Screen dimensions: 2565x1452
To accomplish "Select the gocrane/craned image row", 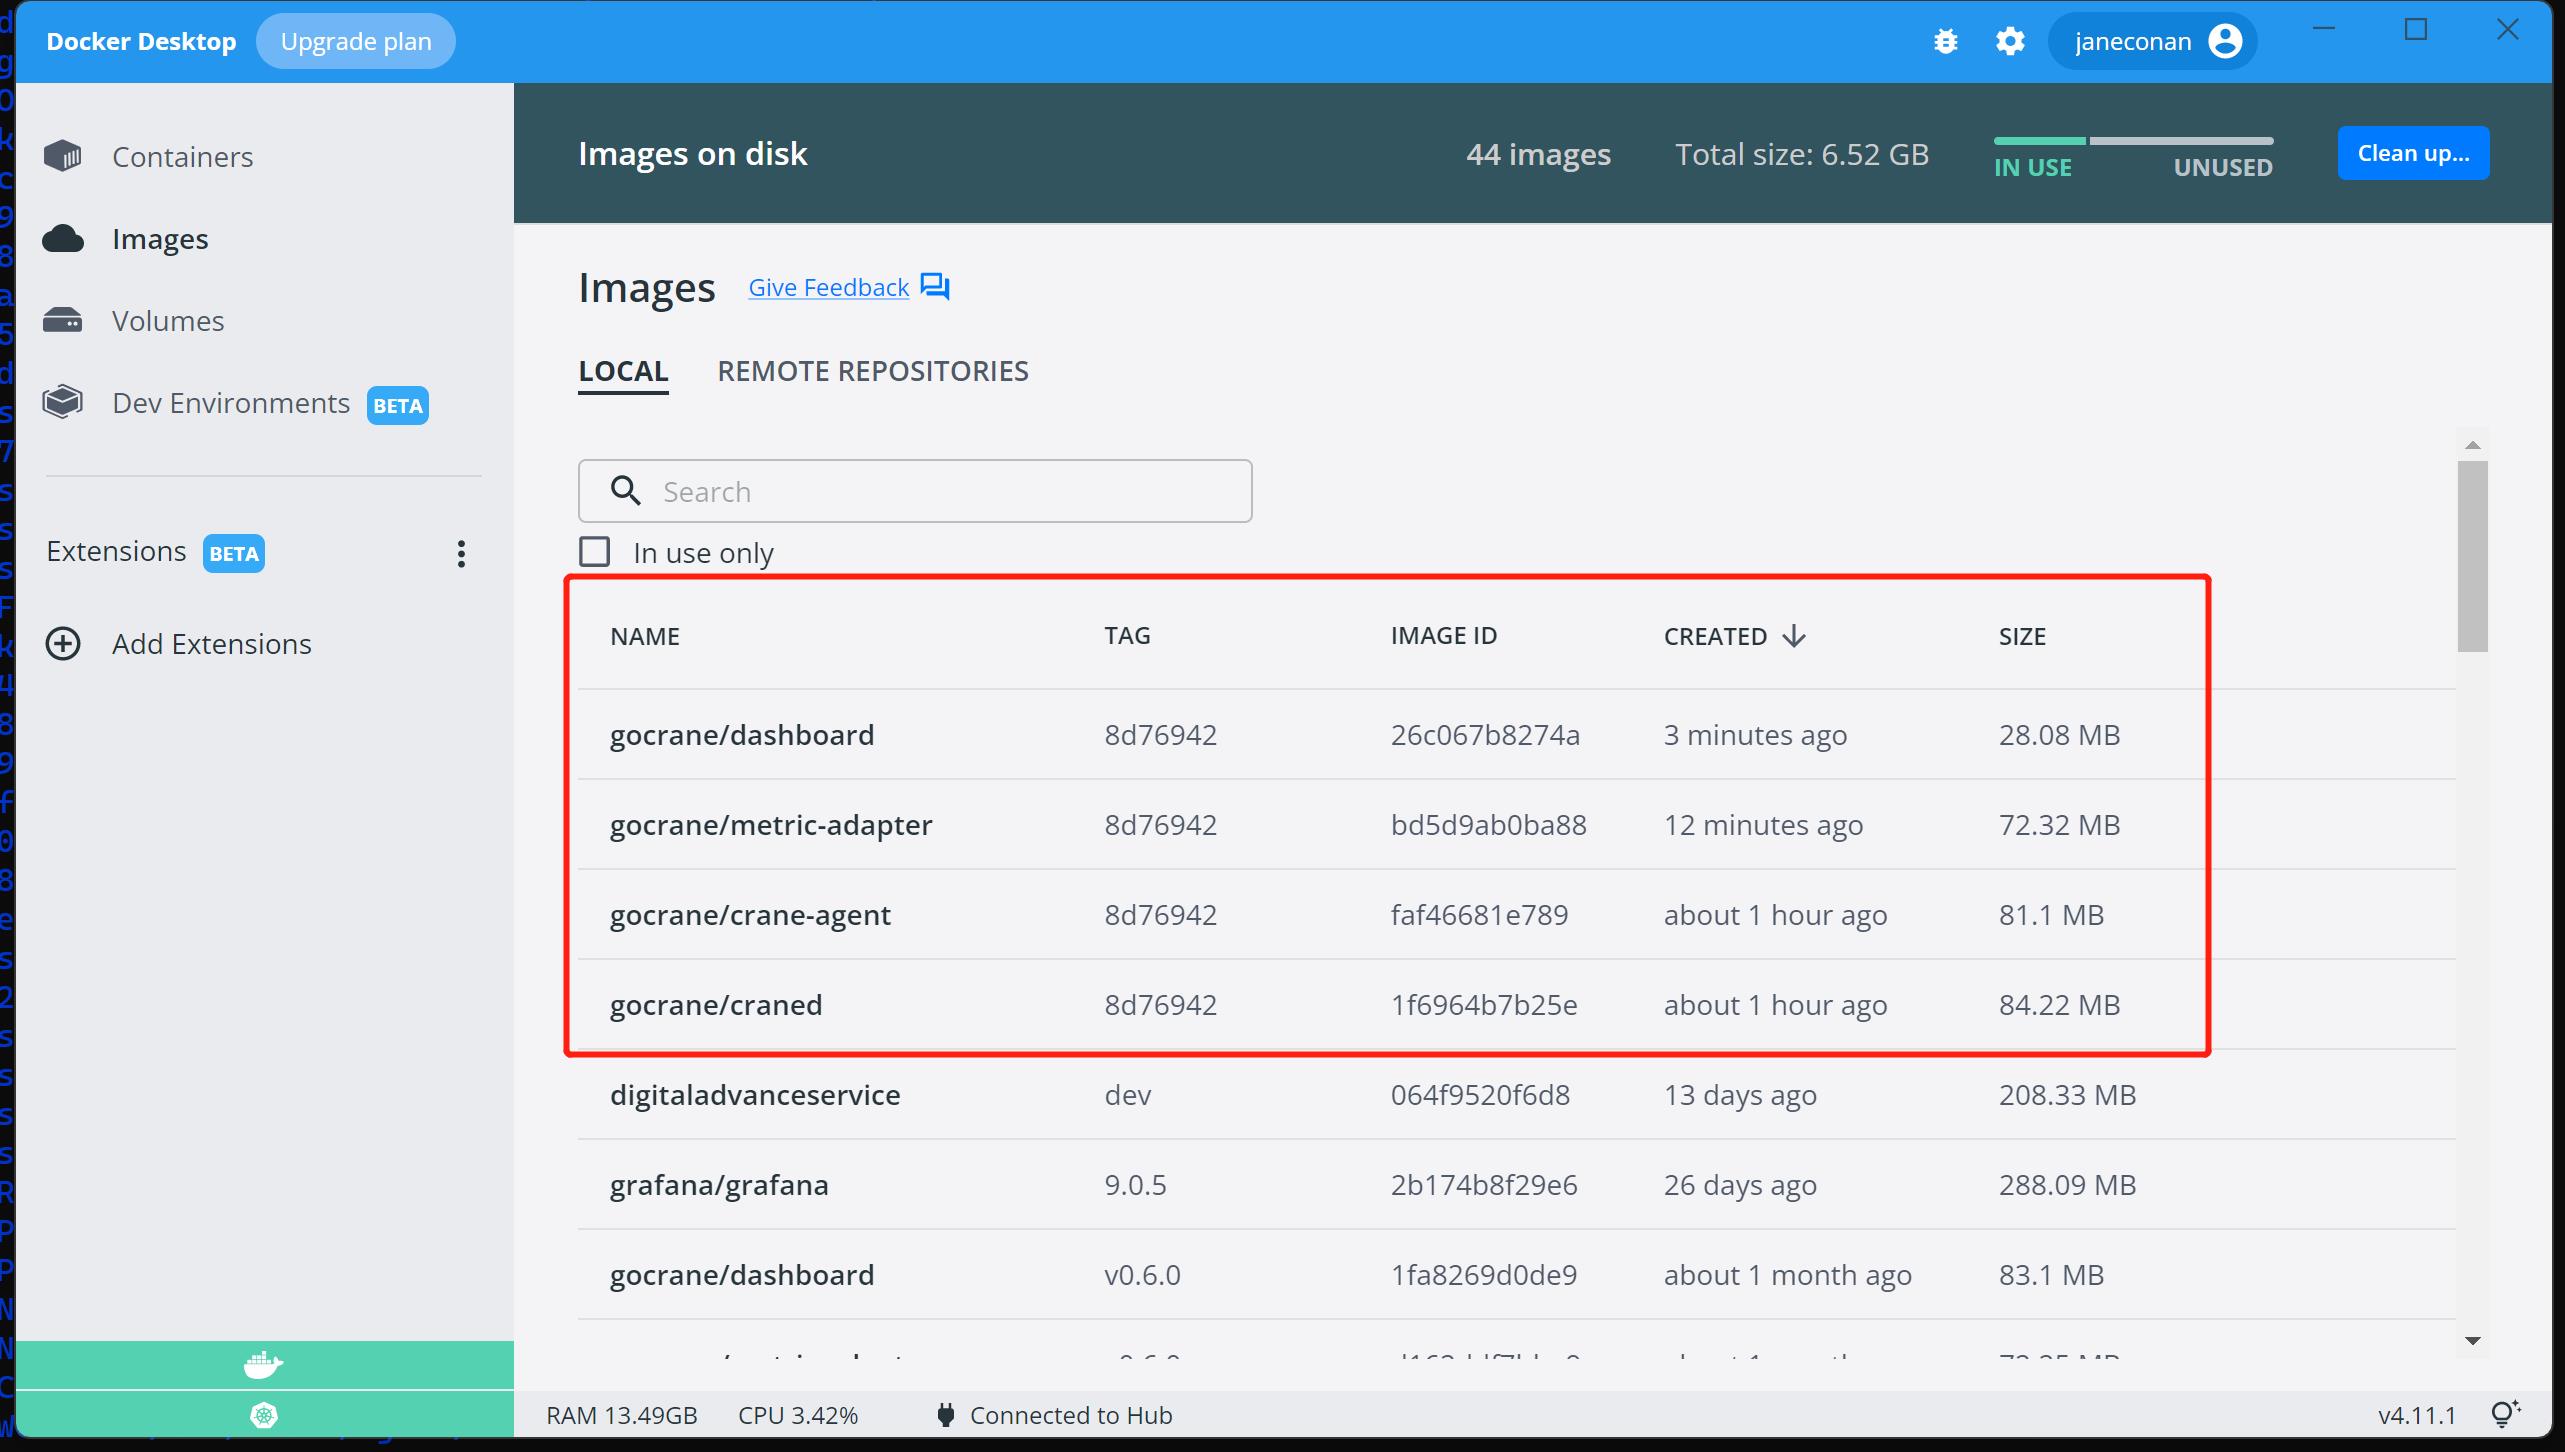I will (1516, 1004).
